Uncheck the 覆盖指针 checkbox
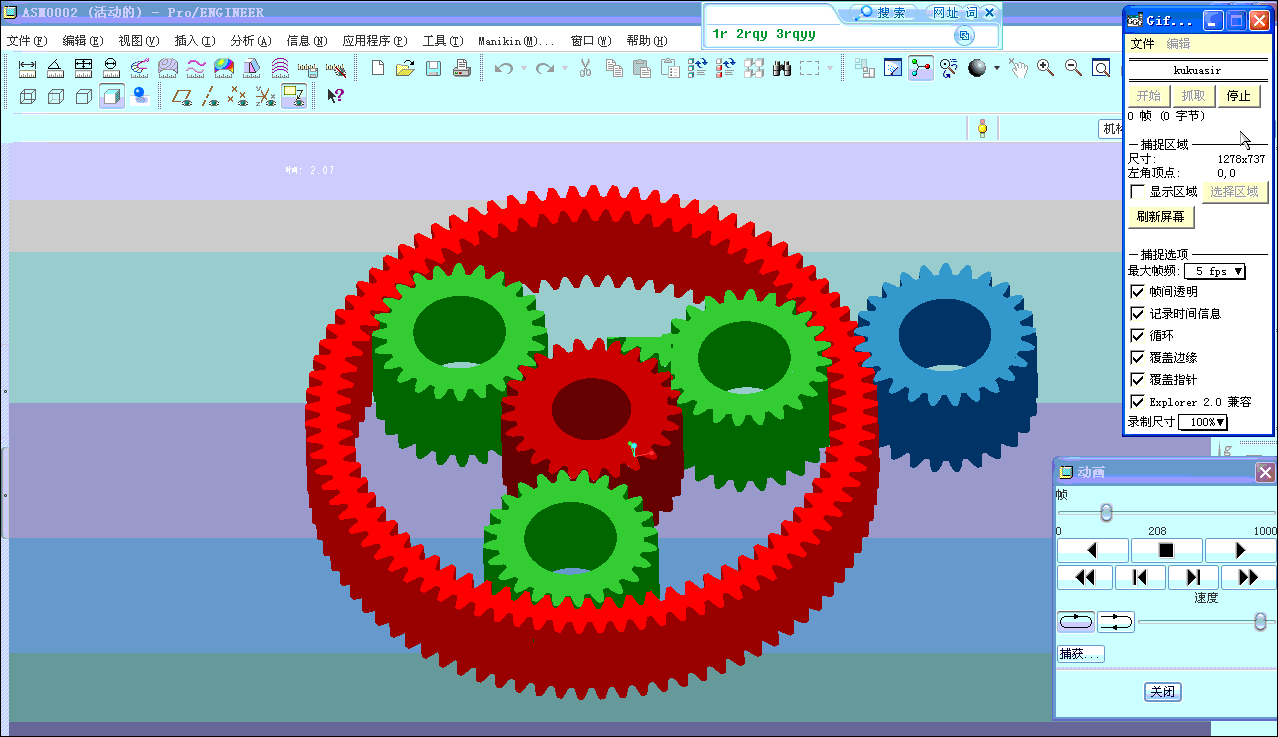The height and width of the screenshot is (737, 1278). [x=1137, y=379]
